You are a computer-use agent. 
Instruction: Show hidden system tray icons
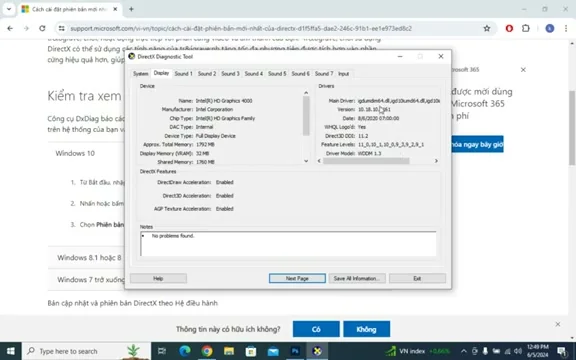(464, 351)
